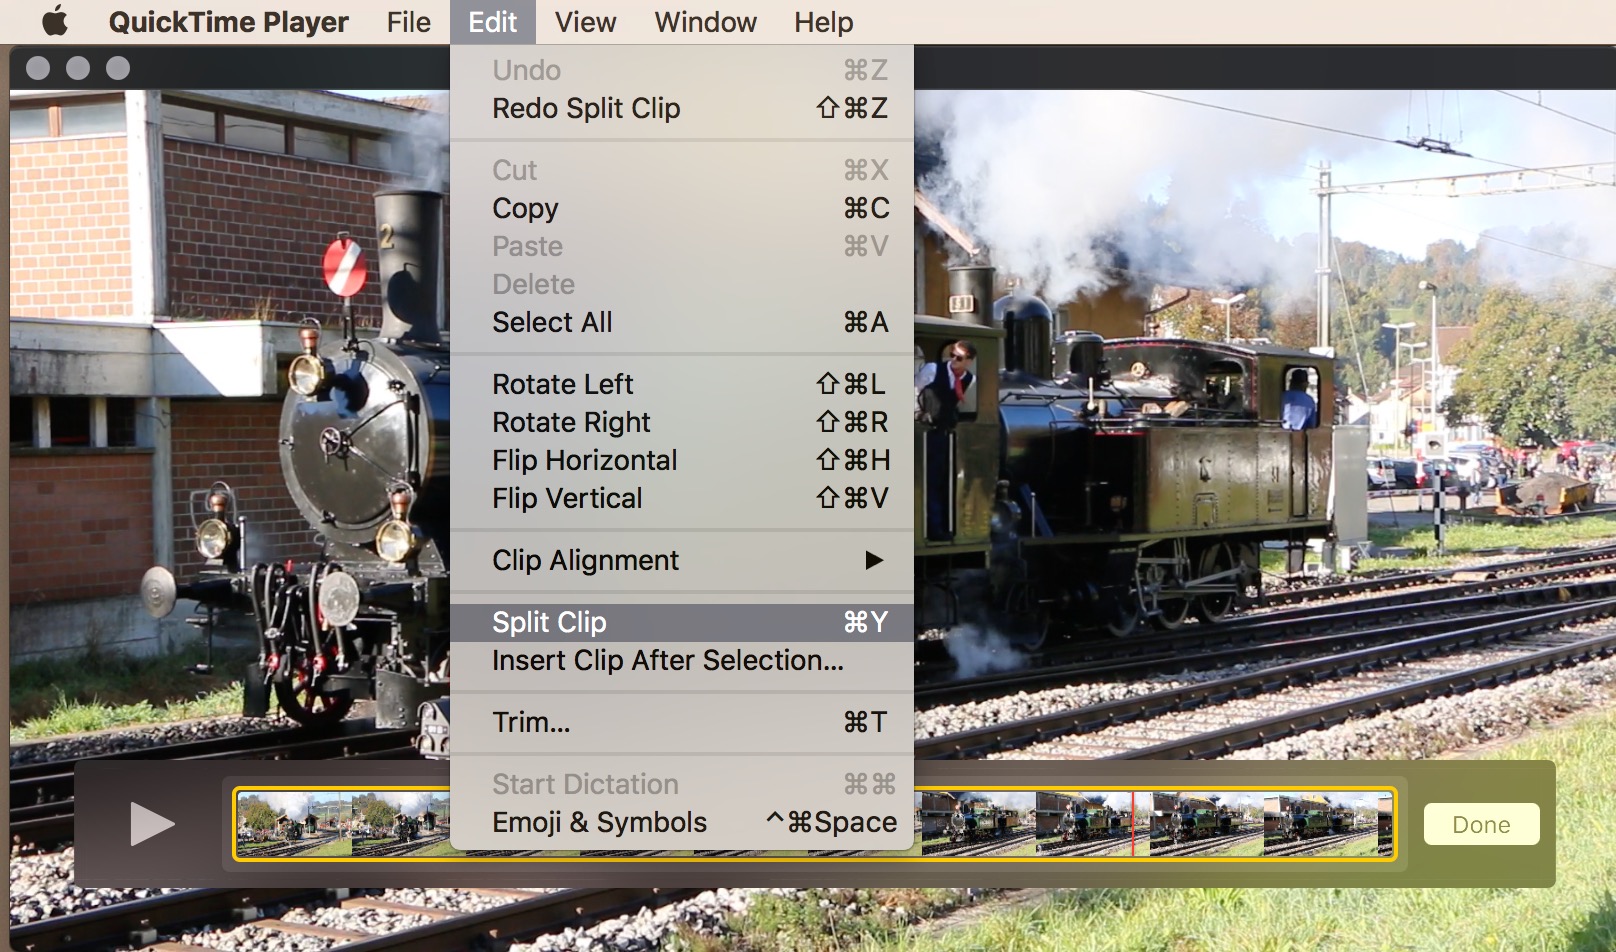Click the minimize window button
1616x952 pixels.
pos(78,68)
